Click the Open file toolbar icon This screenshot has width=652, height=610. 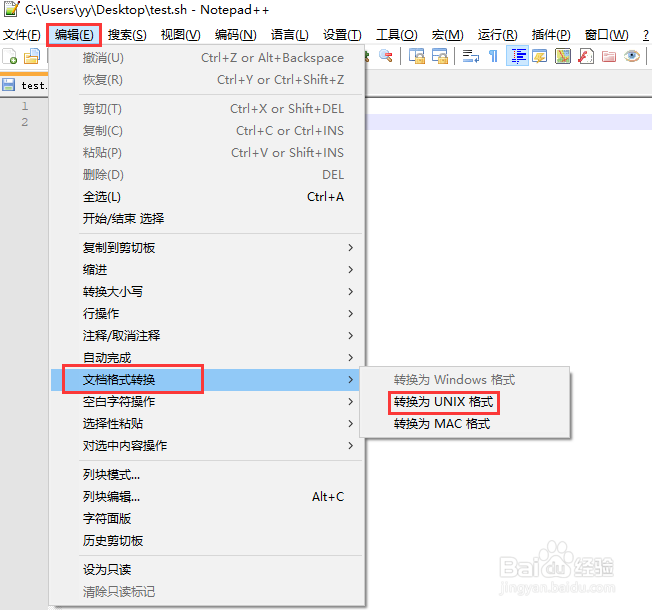coord(32,56)
